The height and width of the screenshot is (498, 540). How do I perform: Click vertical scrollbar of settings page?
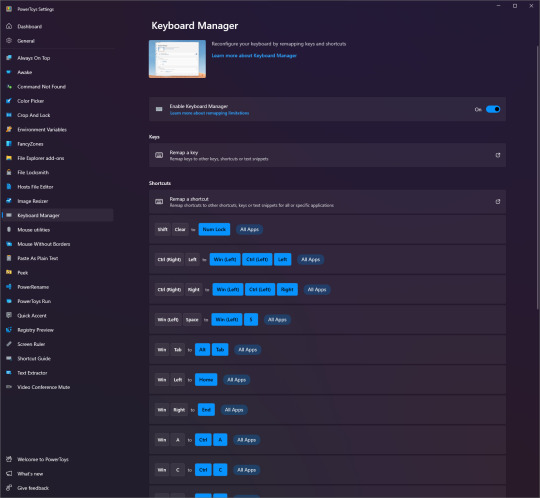point(537,177)
